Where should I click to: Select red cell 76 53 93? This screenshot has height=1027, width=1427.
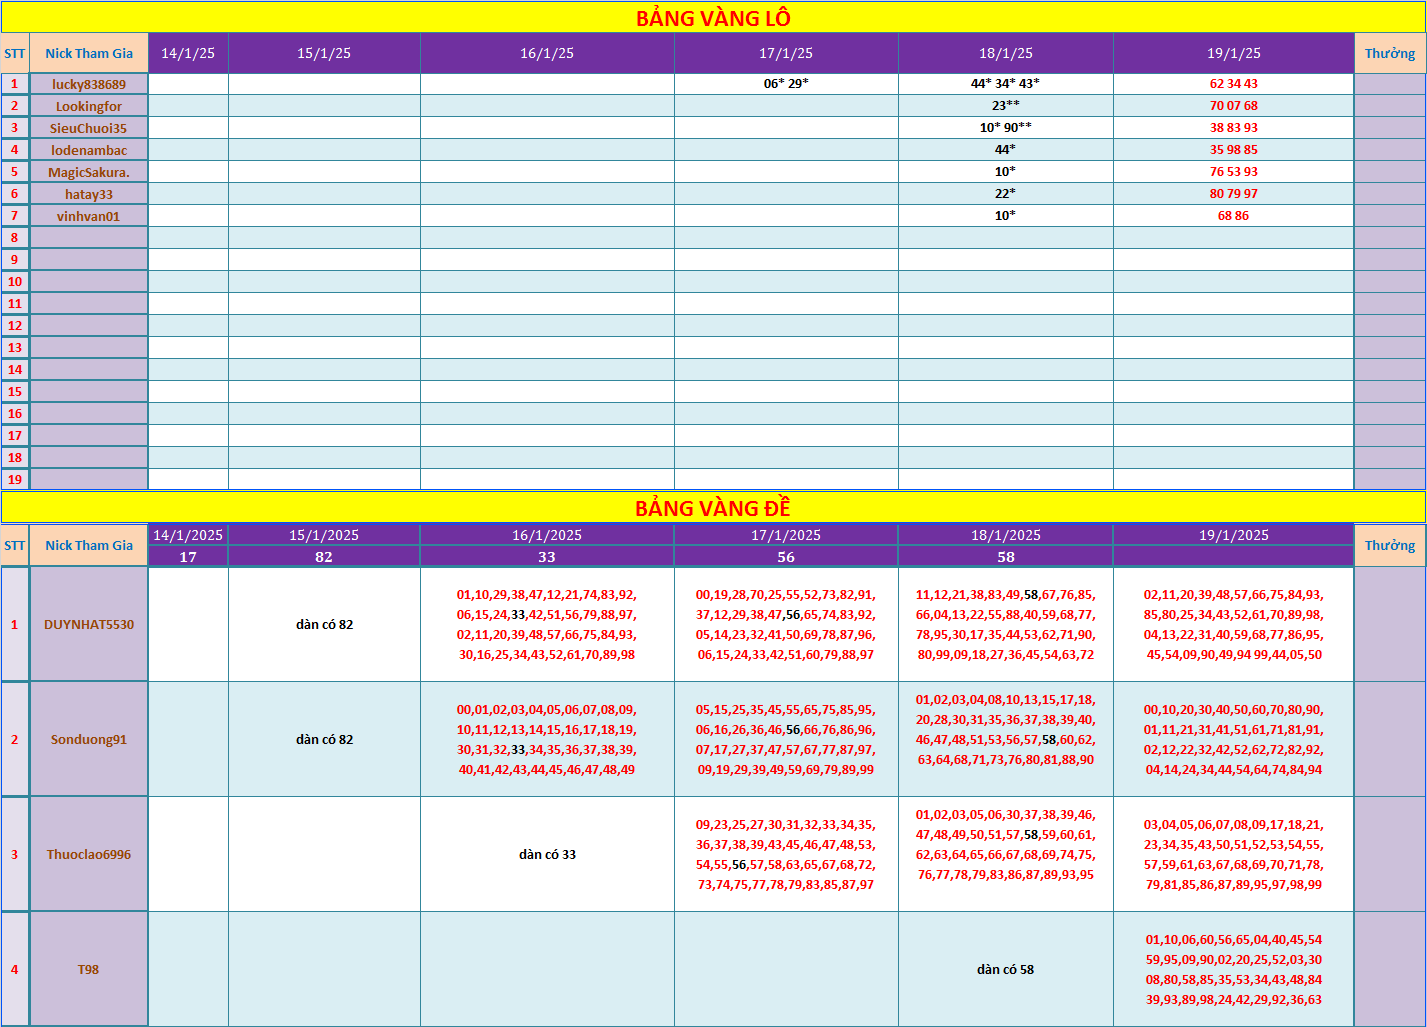tap(1234, 172)
